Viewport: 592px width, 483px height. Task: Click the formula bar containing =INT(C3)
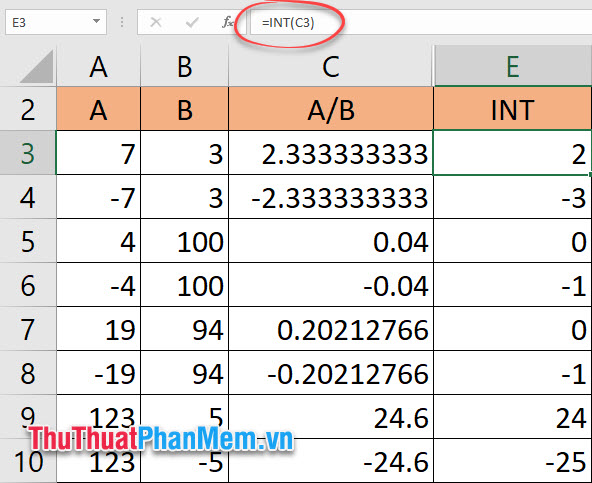421,22
